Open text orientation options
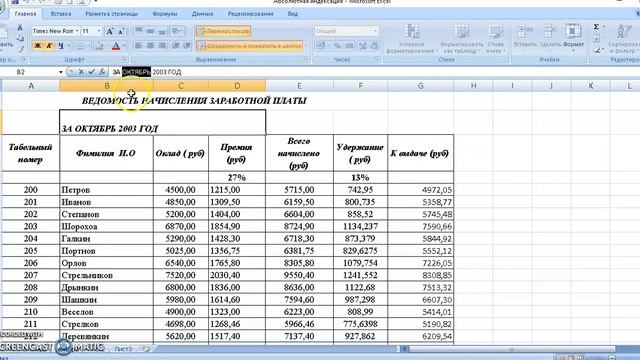This screenshot has height=360, width=640. pos(177,31)
